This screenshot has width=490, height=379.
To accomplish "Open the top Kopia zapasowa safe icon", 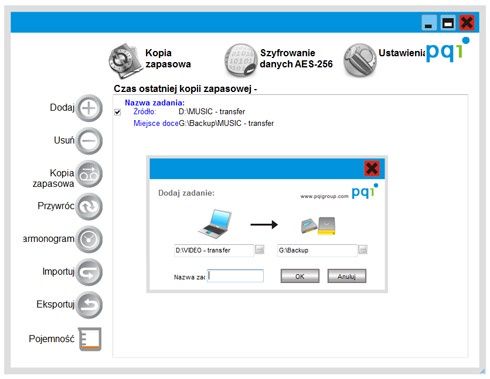I will tap(125, 61).
